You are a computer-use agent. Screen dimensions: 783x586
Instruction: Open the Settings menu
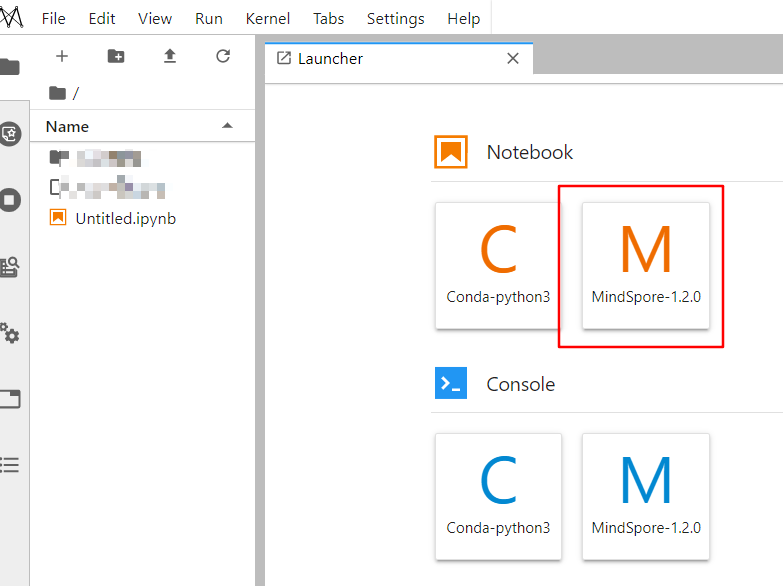pyautogui.click(x=395, y=18)
